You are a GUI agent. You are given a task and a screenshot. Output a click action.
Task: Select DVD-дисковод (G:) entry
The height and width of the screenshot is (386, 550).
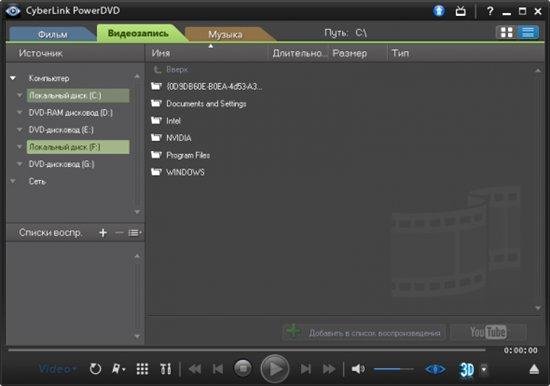coord(61,164)
